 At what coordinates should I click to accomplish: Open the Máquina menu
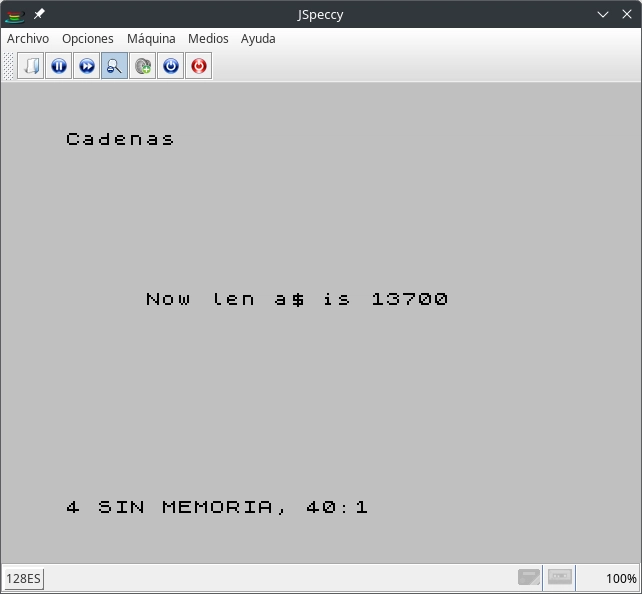pyautogui.click(x=151, y=39)
